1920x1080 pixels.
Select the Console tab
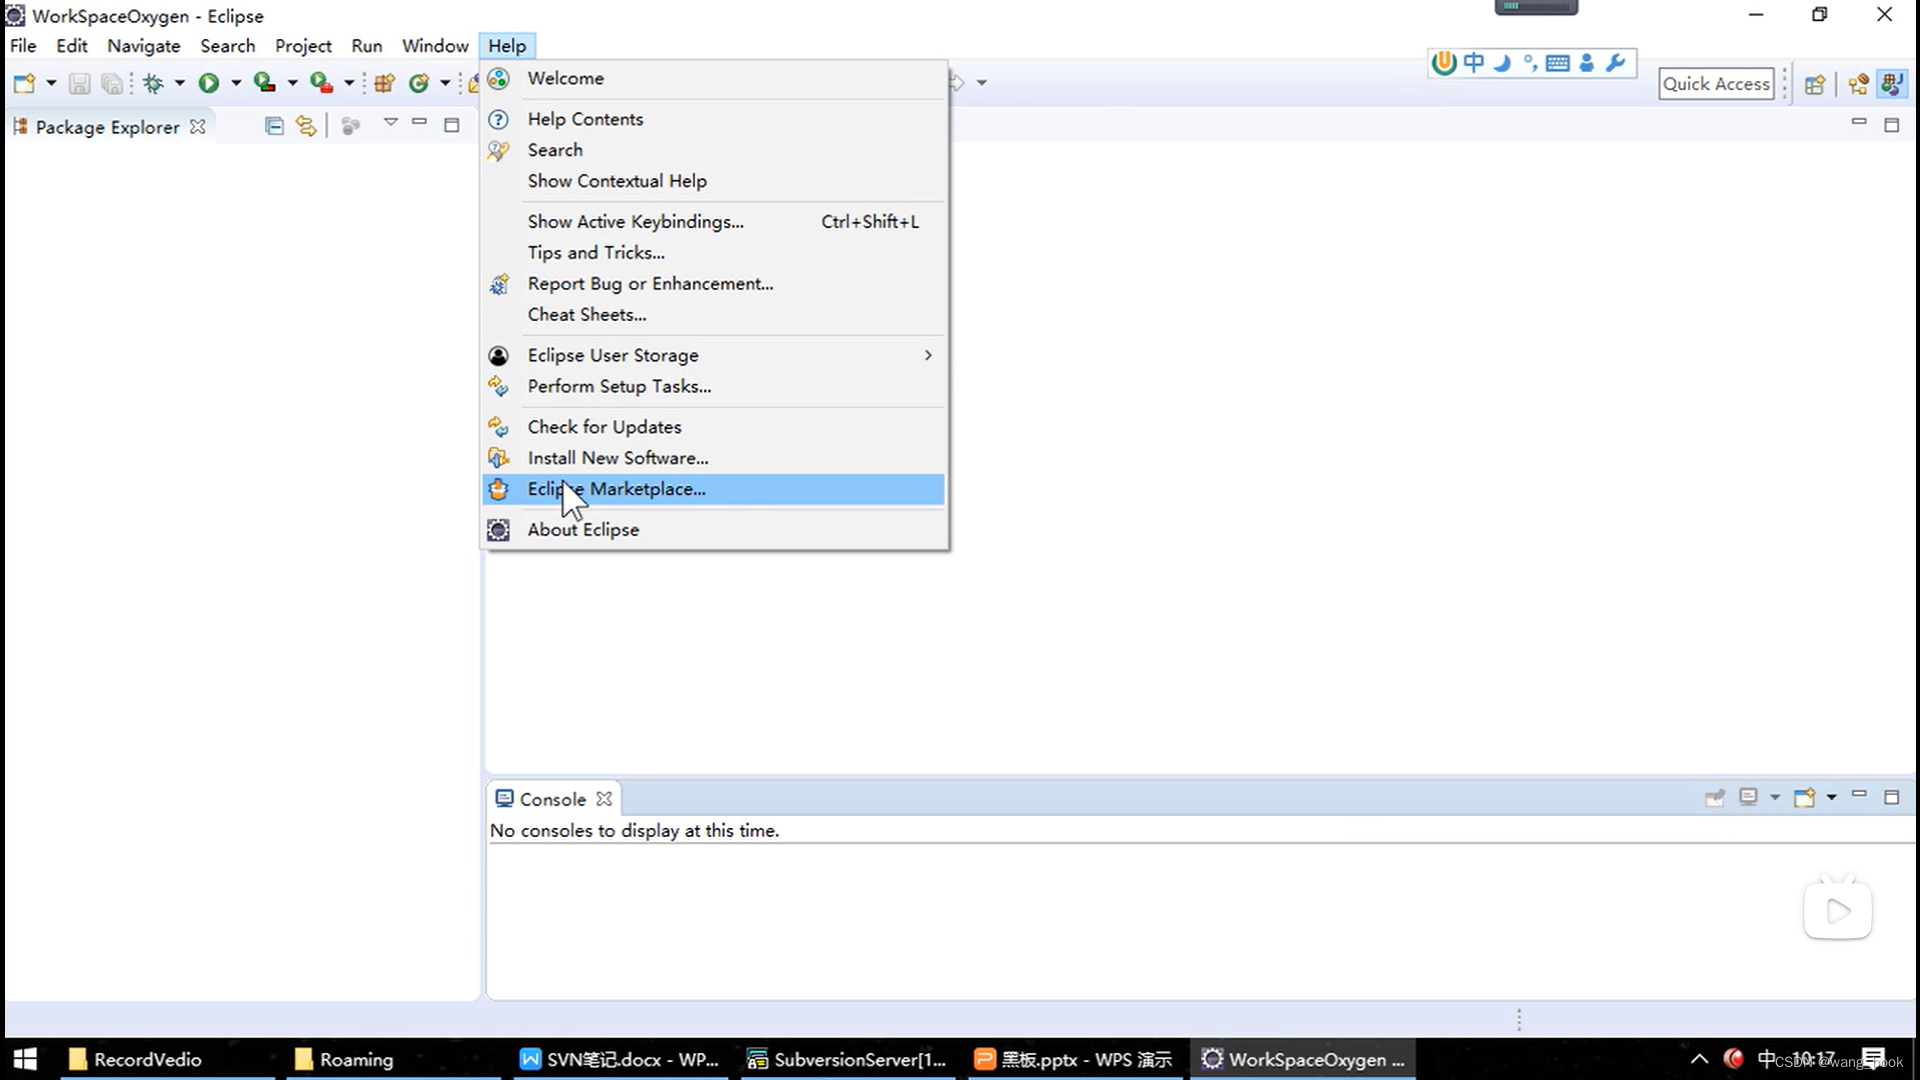click(x=552, y=799)
